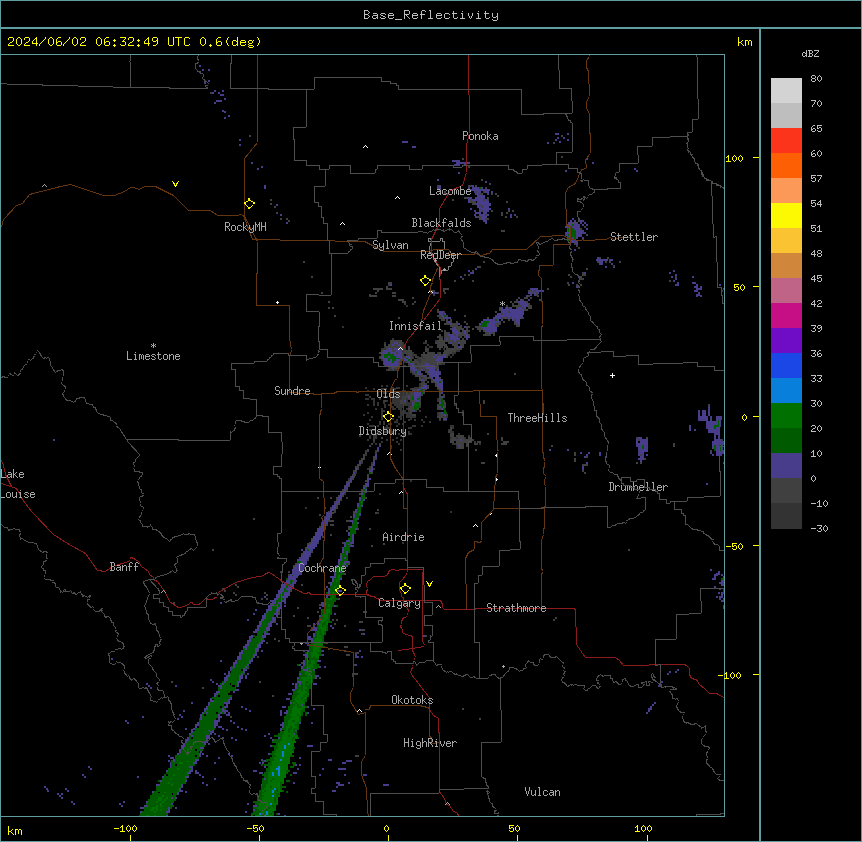
Task: Click the Airdrie city label
Action: pyautogui.click(x=403, y=537)
